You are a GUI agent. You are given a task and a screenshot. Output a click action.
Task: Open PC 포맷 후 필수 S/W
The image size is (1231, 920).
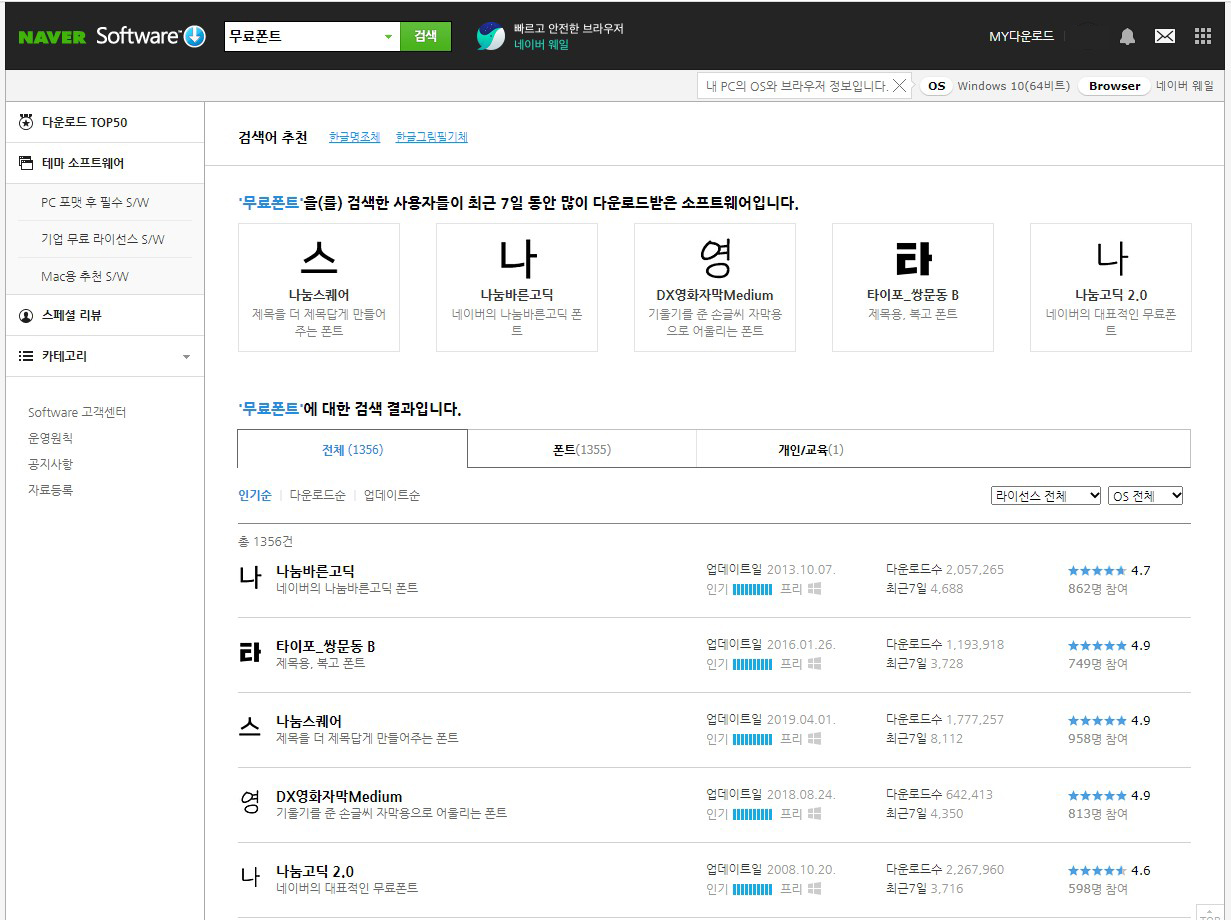click(95, 202)
